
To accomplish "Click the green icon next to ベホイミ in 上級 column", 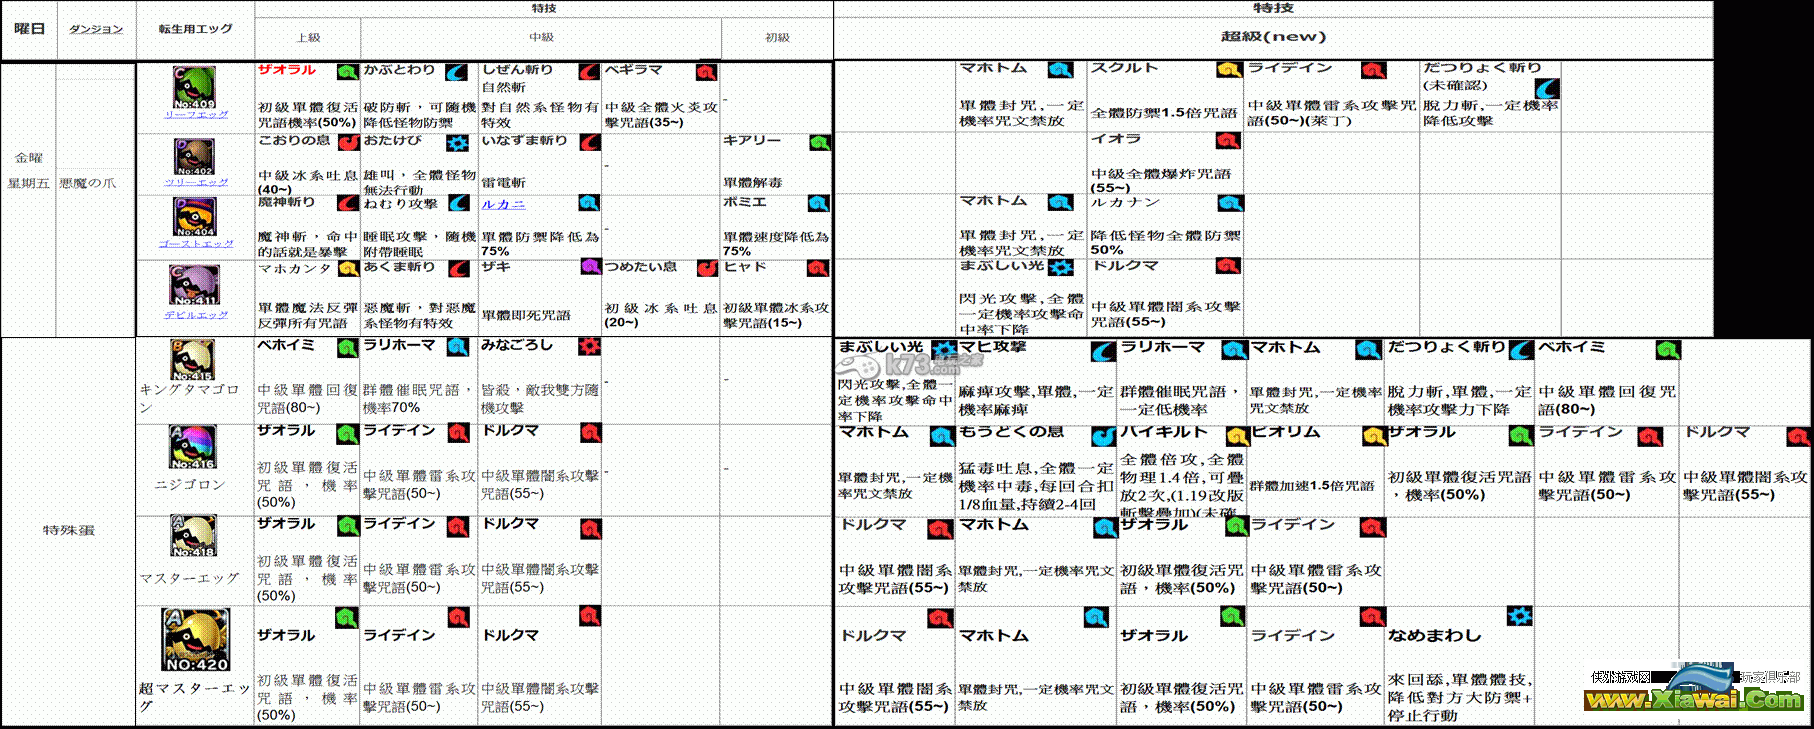I will click(x=347, y=347).
